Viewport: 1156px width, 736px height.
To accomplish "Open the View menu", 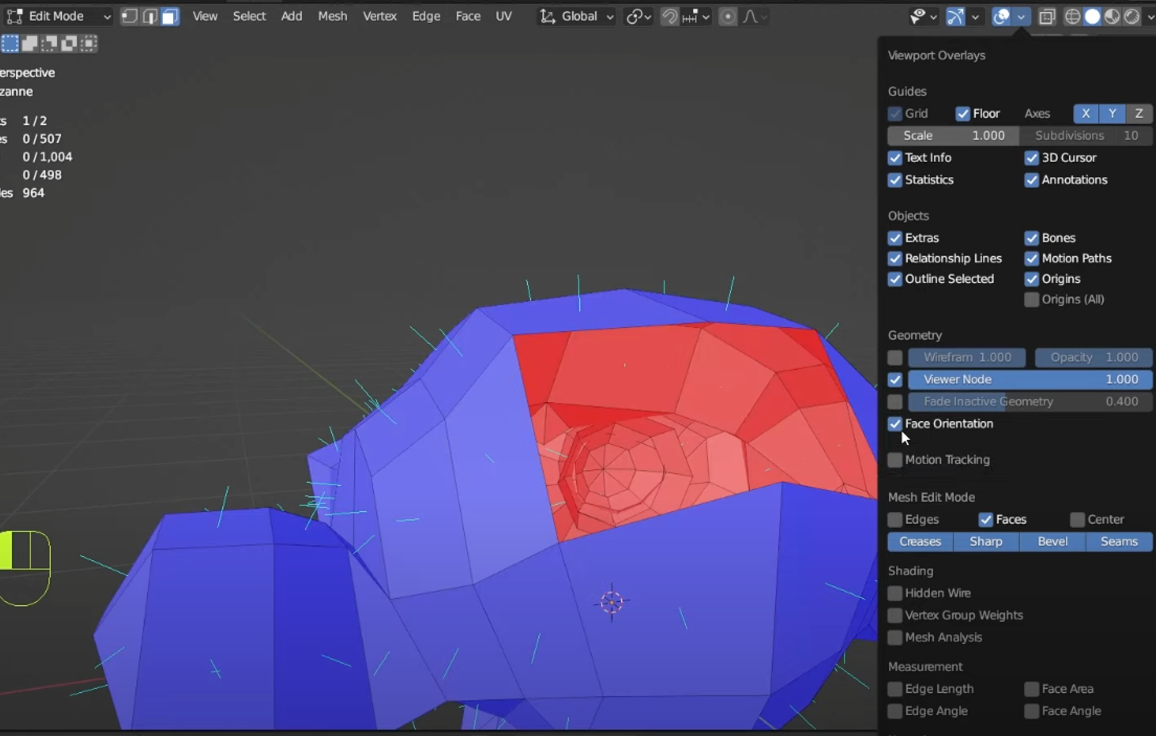I will pyautogui.click(x=205, y=16).
